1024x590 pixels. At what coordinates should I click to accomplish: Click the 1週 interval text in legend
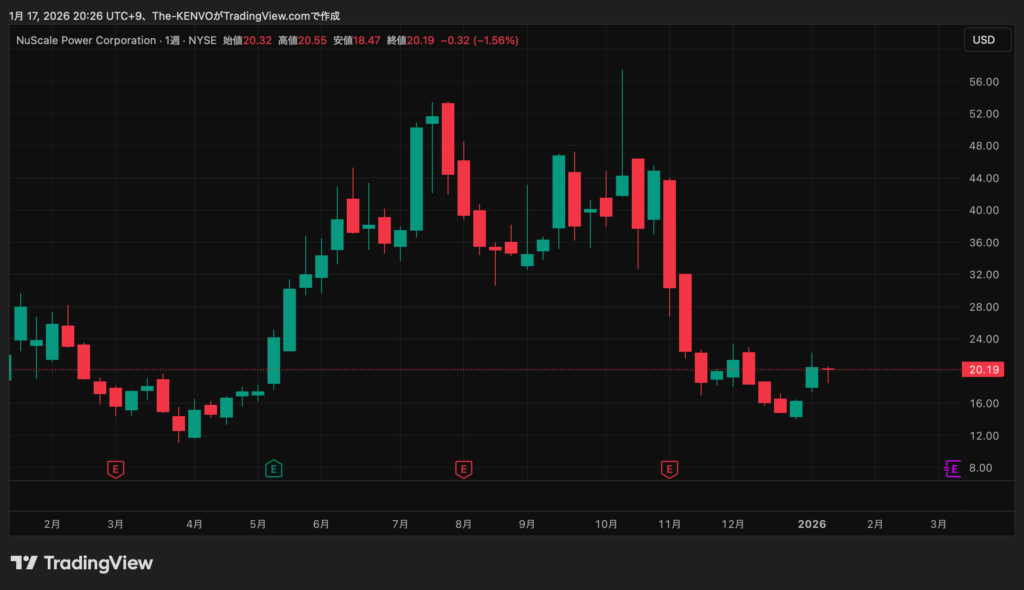[174, 40]
